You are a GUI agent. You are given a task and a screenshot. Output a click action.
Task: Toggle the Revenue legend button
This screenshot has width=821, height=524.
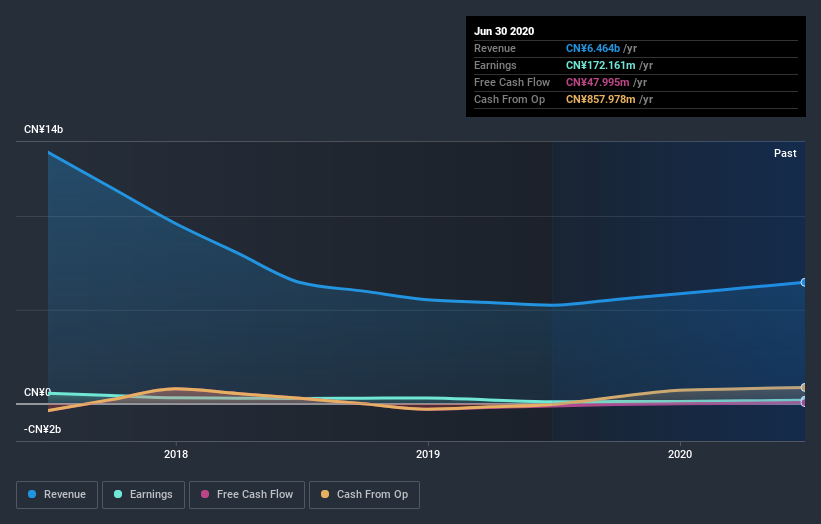tap(57, 495)
